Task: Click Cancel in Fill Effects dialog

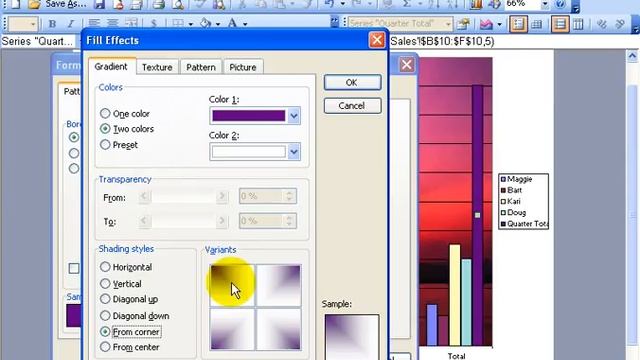Action: pyautogui.click(x=352, y=106)
